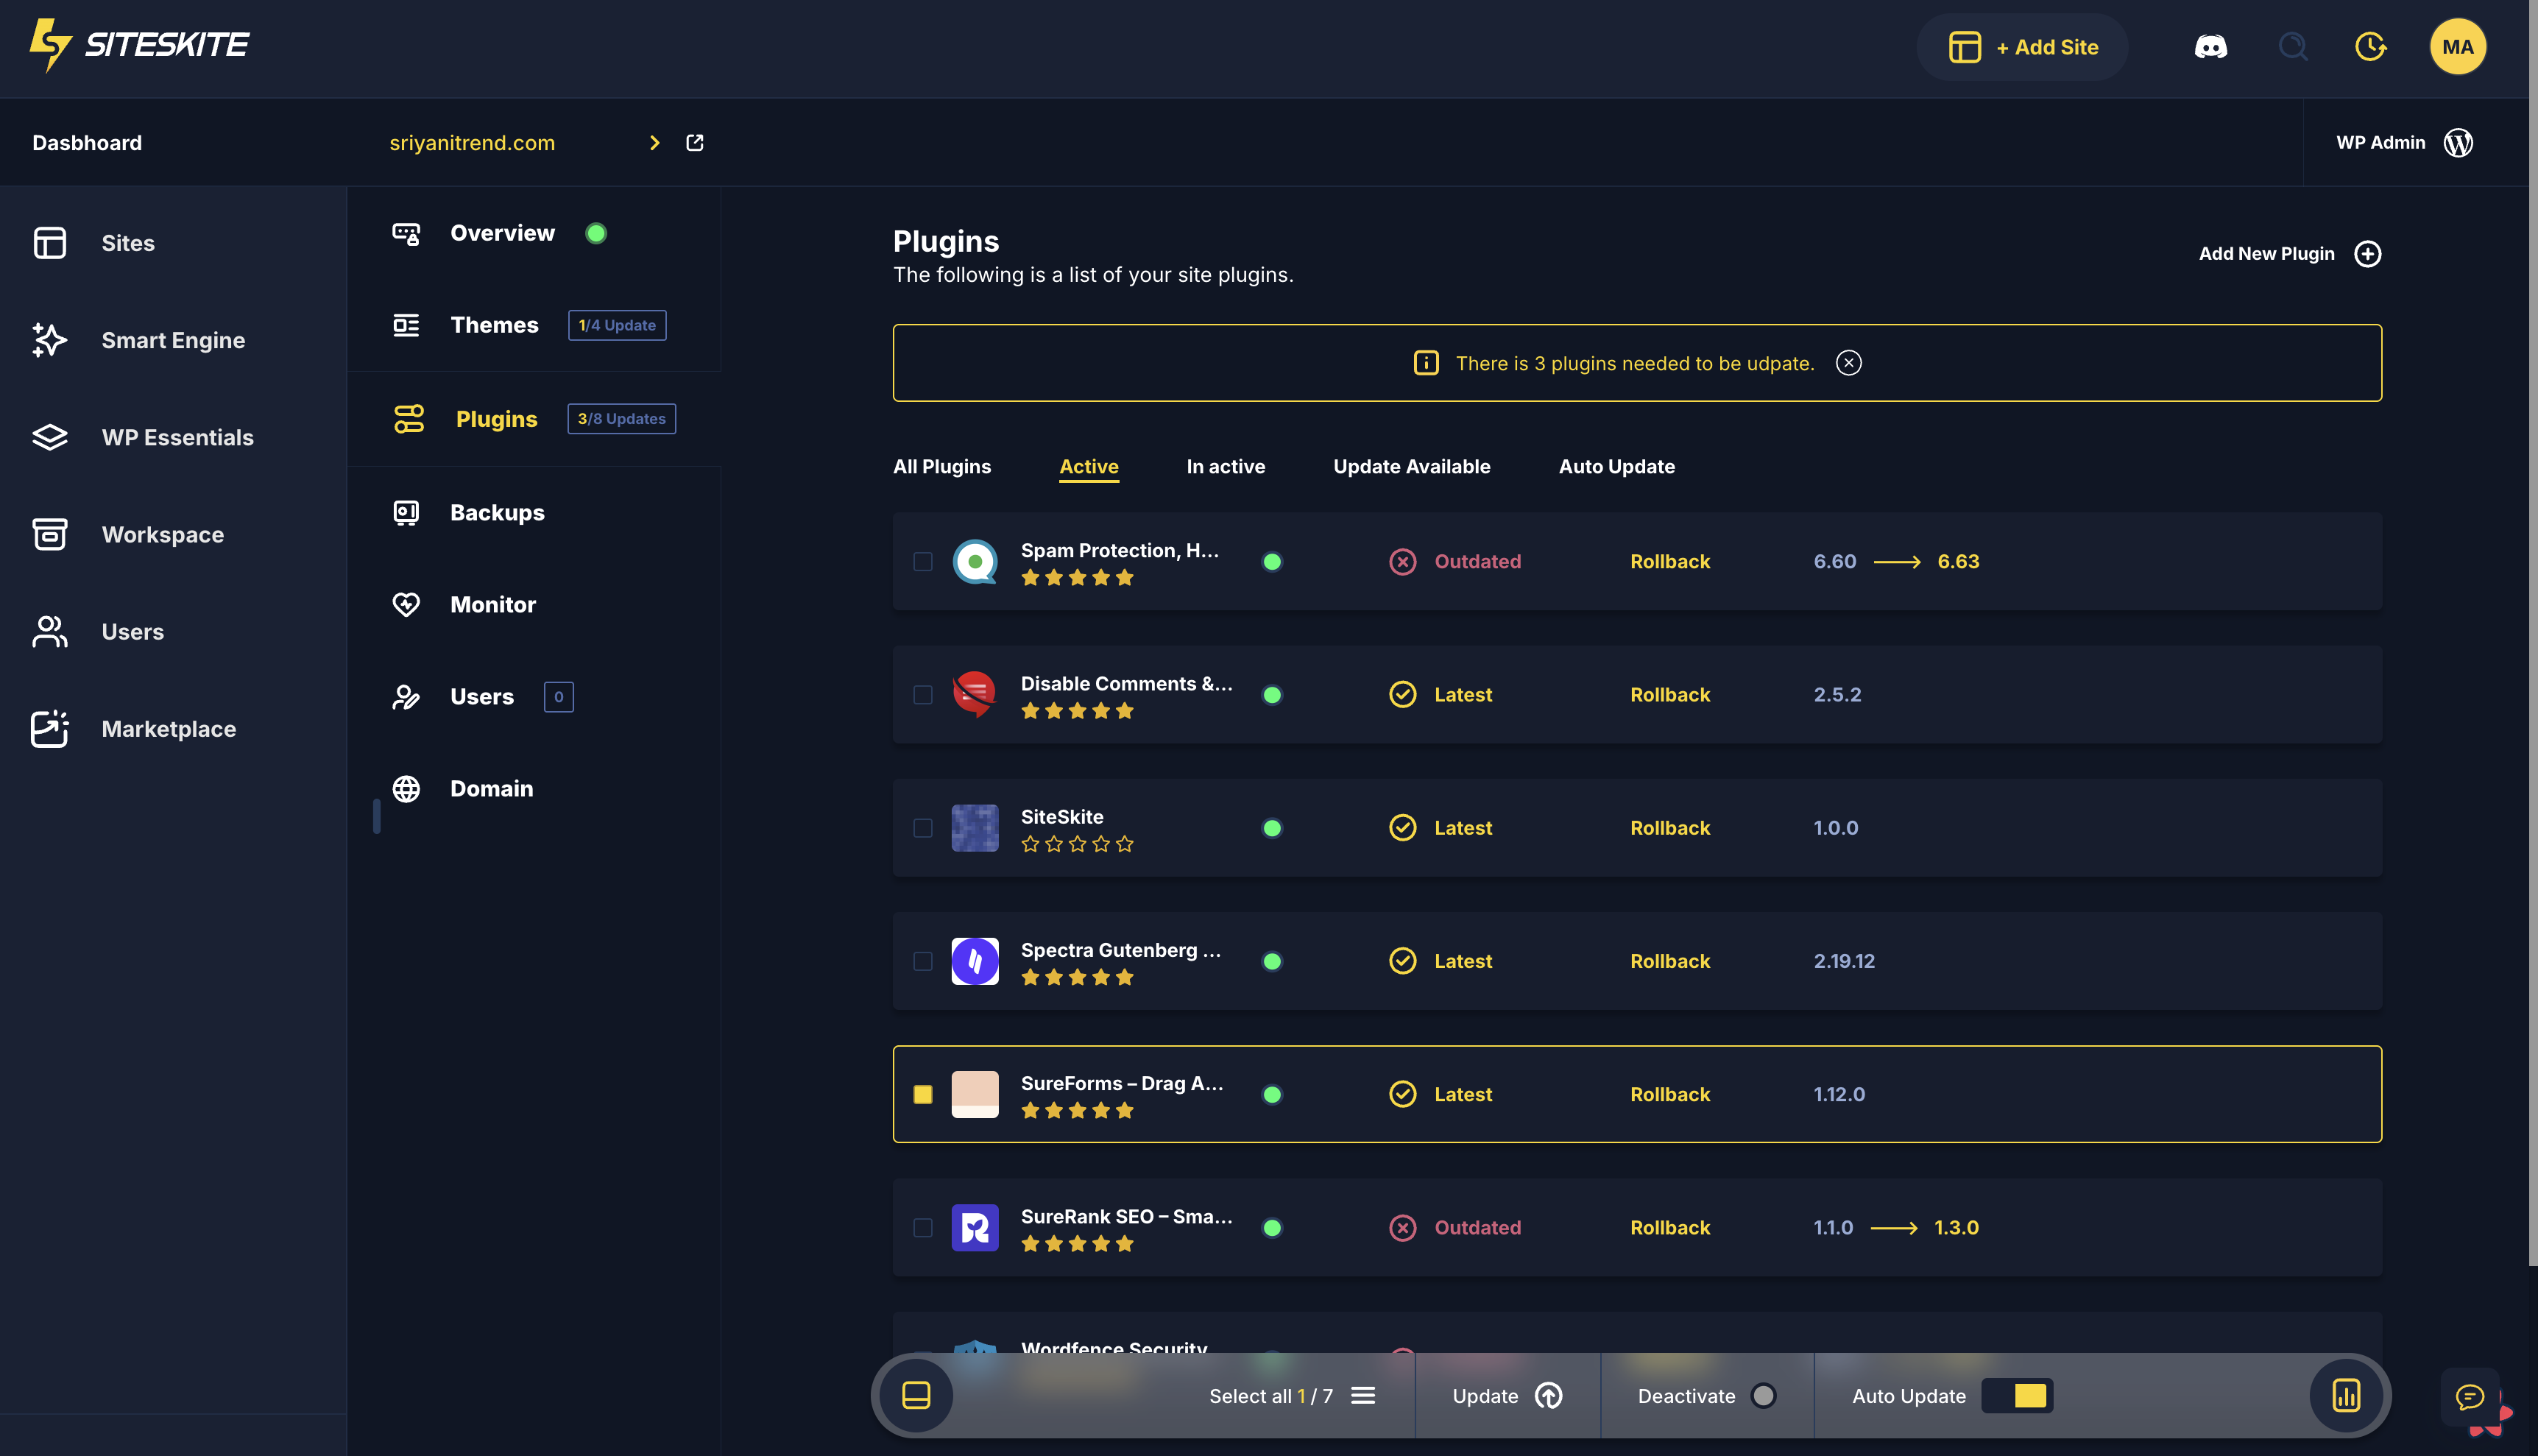Image resolution: width=2538 pixels, height=1456 pixels.
Task: Uncheck the SureForms plugin checkbox
Action: click(x=923, y=1095)
